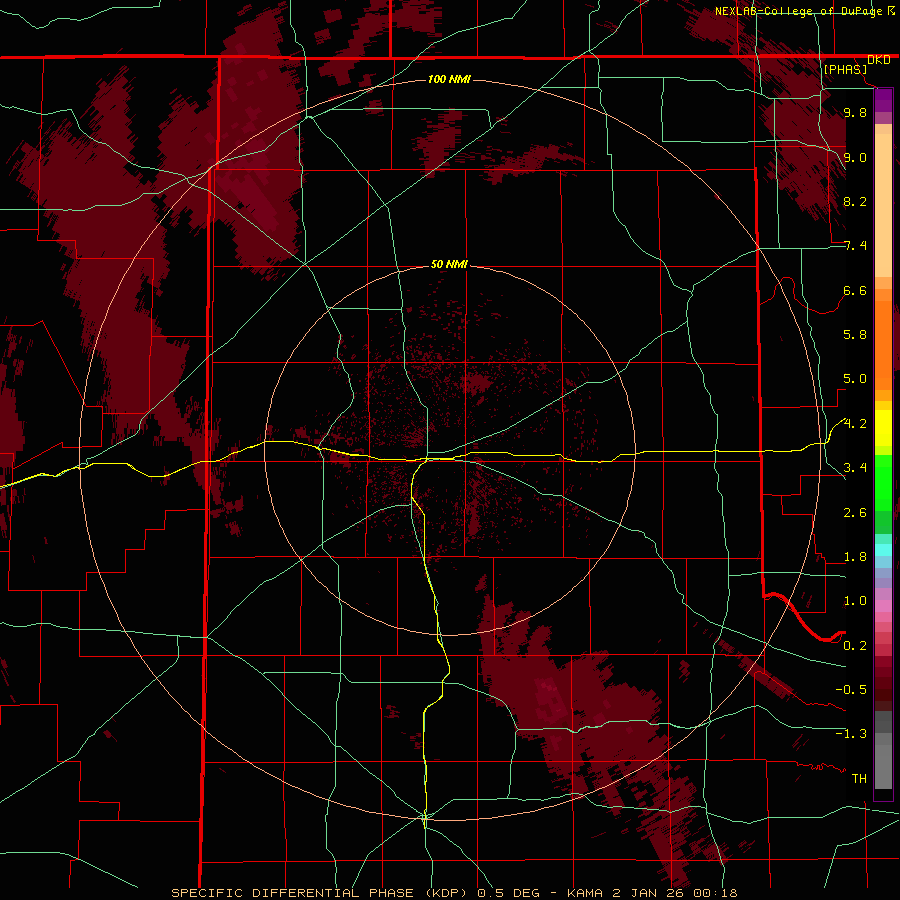Click the 8.2 scale value
Screen dimensions: 900x900
click(x=855, y=201)
